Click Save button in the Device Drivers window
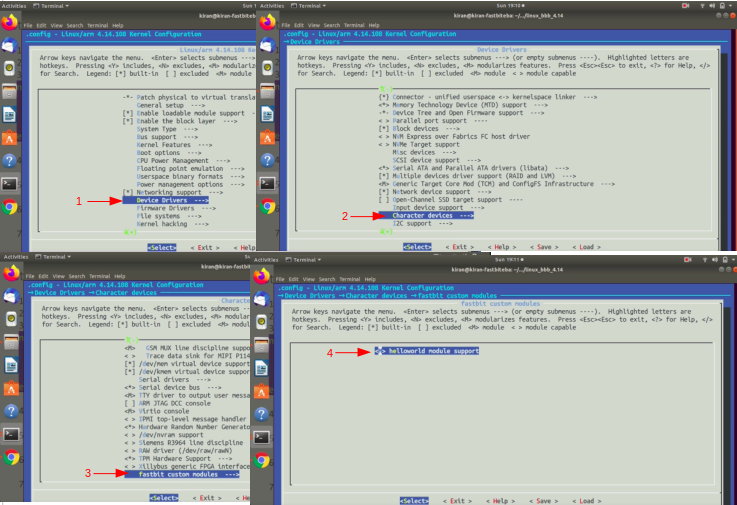737x505 pixels. click(544, 247)
